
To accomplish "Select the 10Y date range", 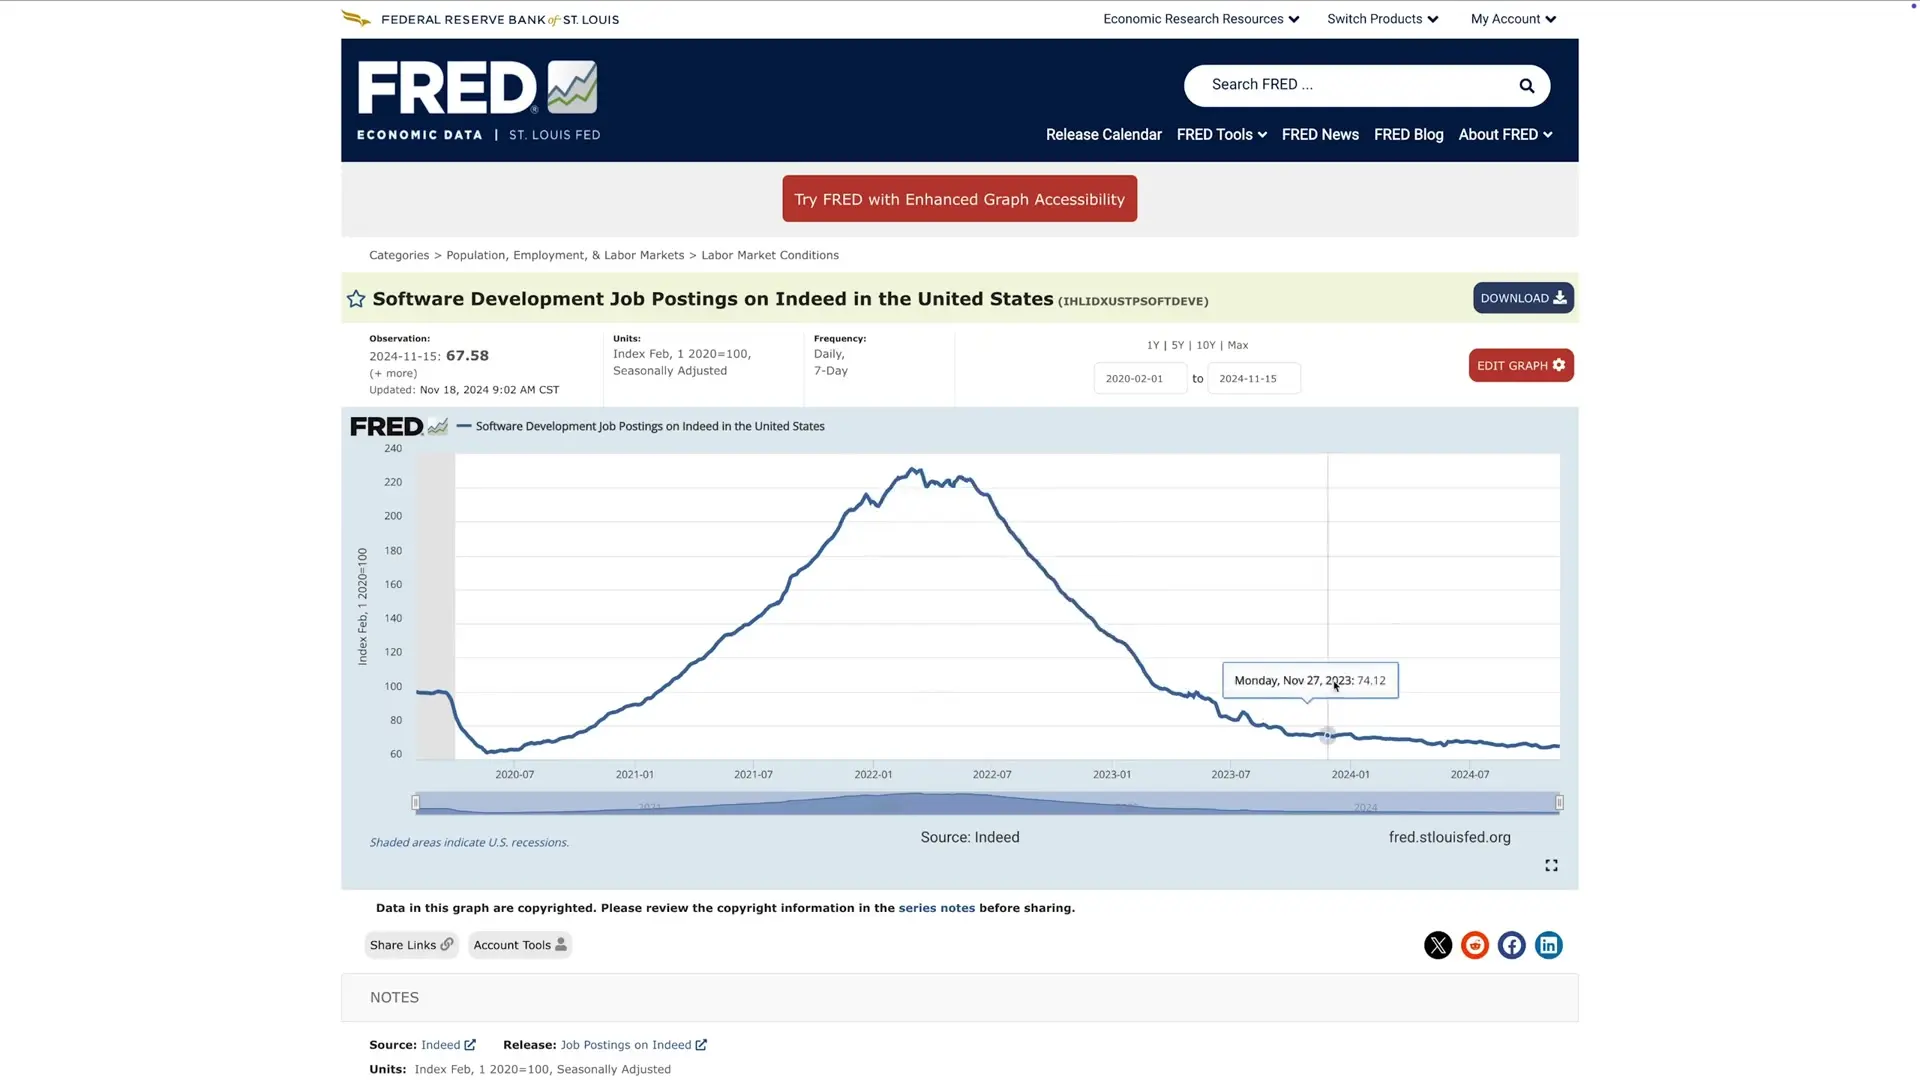I will coord(1206,345).
